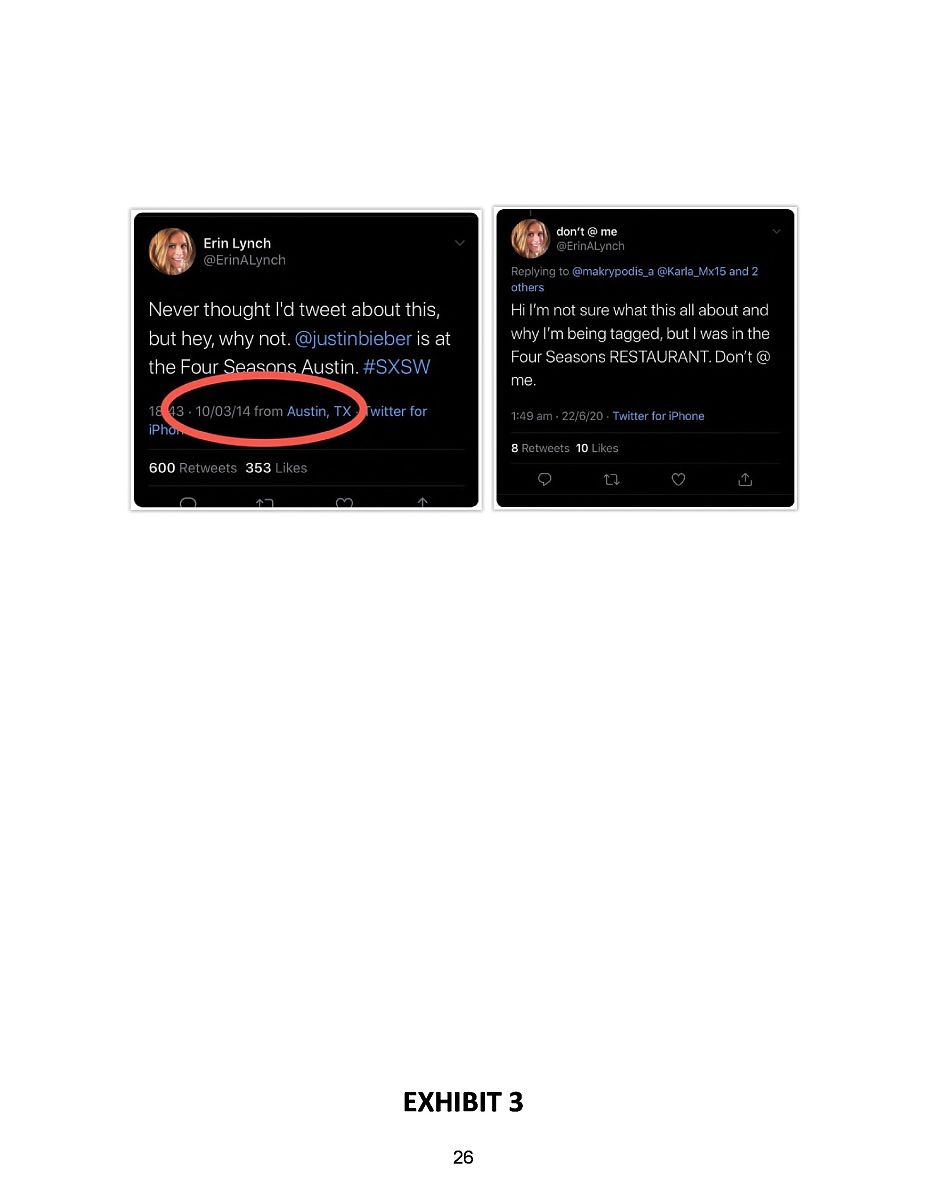Image resolution: width=927 pixels, height=1200 pixels.
Task: Tap reply icon under the Erin Lynch tweet
Action: (x=187, y=503)
